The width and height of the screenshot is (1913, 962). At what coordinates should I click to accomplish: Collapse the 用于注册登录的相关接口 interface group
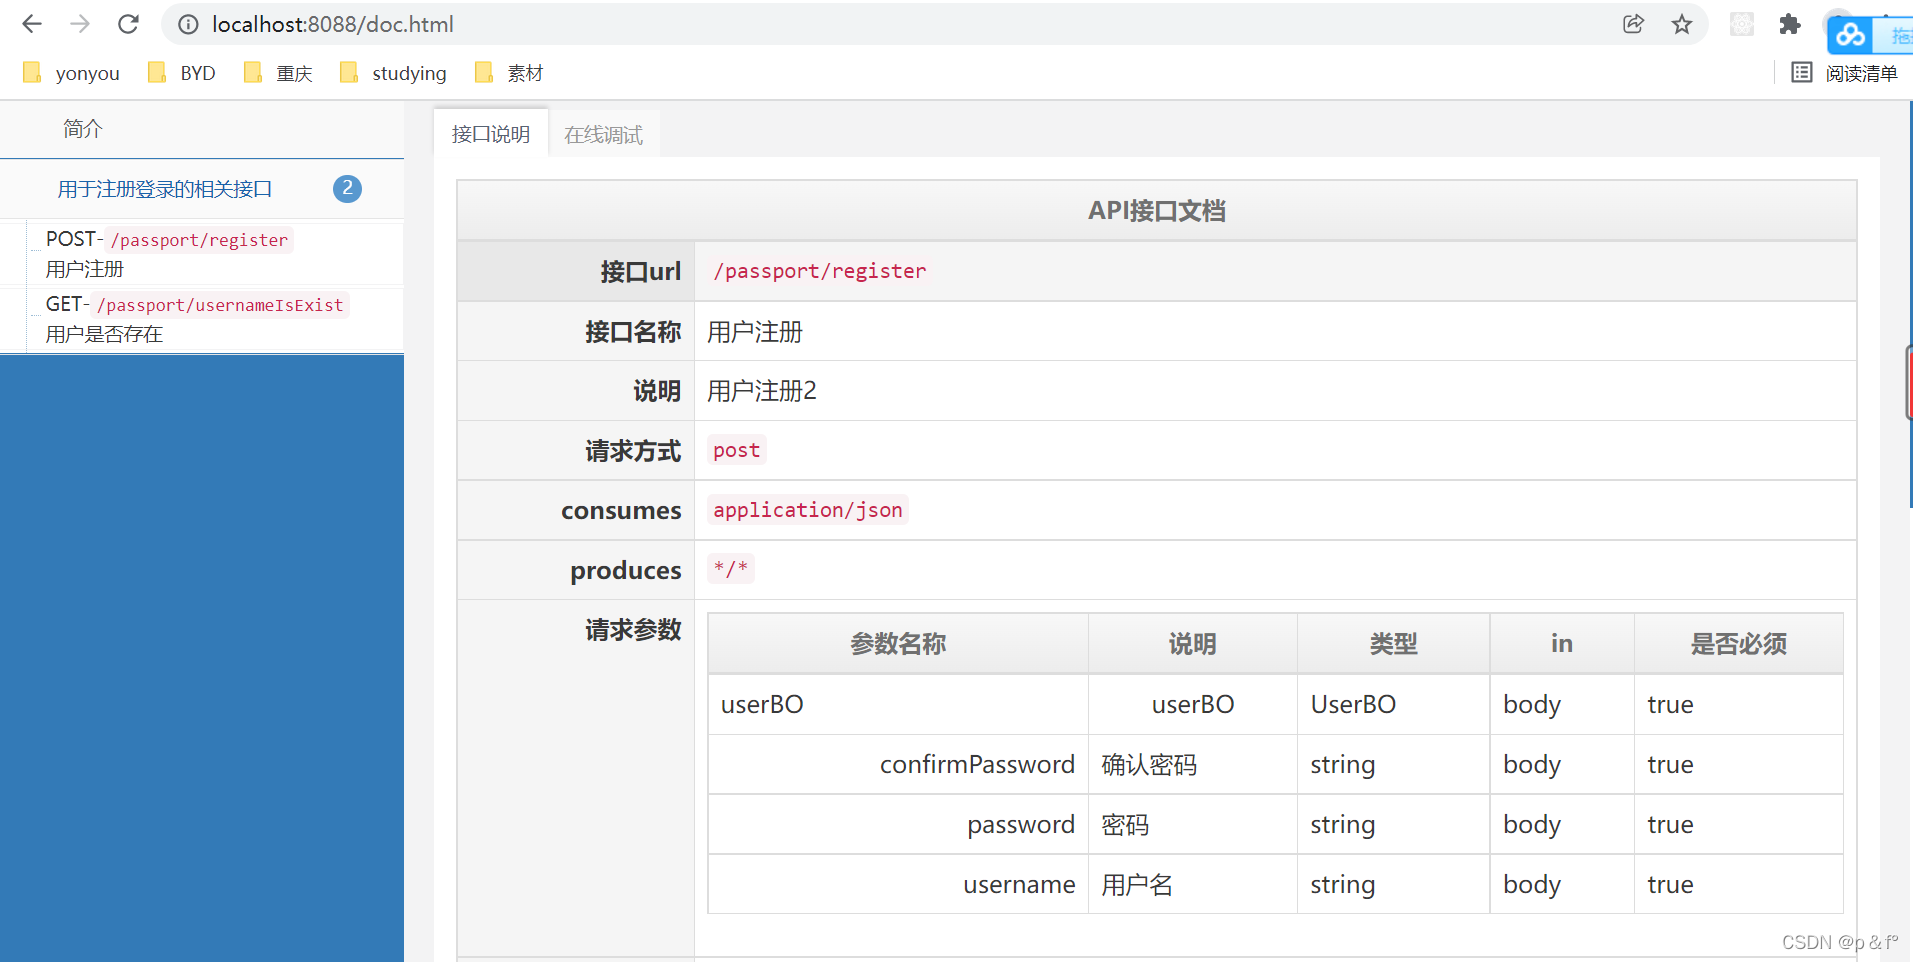click(x=165, y=188)
